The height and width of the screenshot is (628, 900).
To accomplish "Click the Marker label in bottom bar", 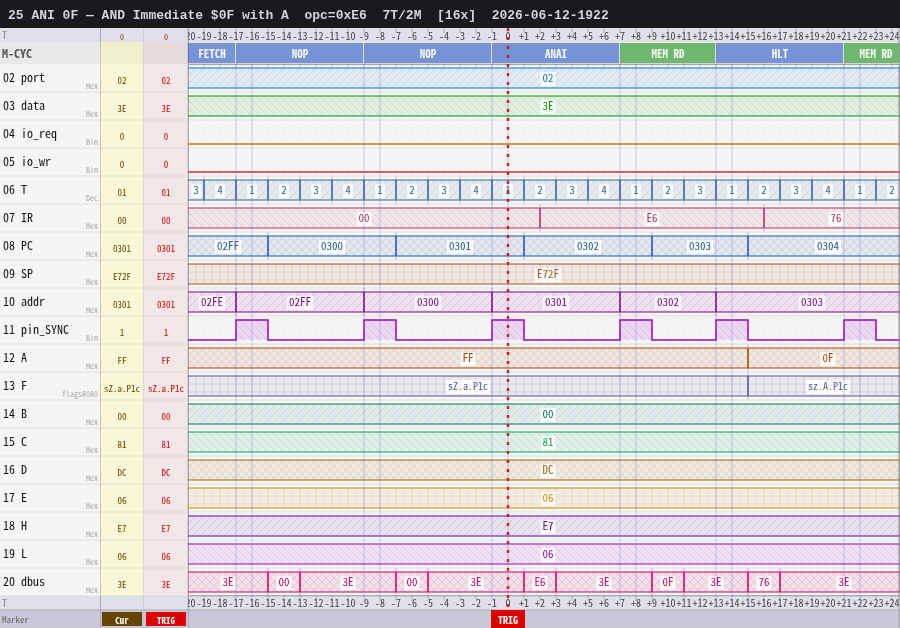I will coord(15,620).
